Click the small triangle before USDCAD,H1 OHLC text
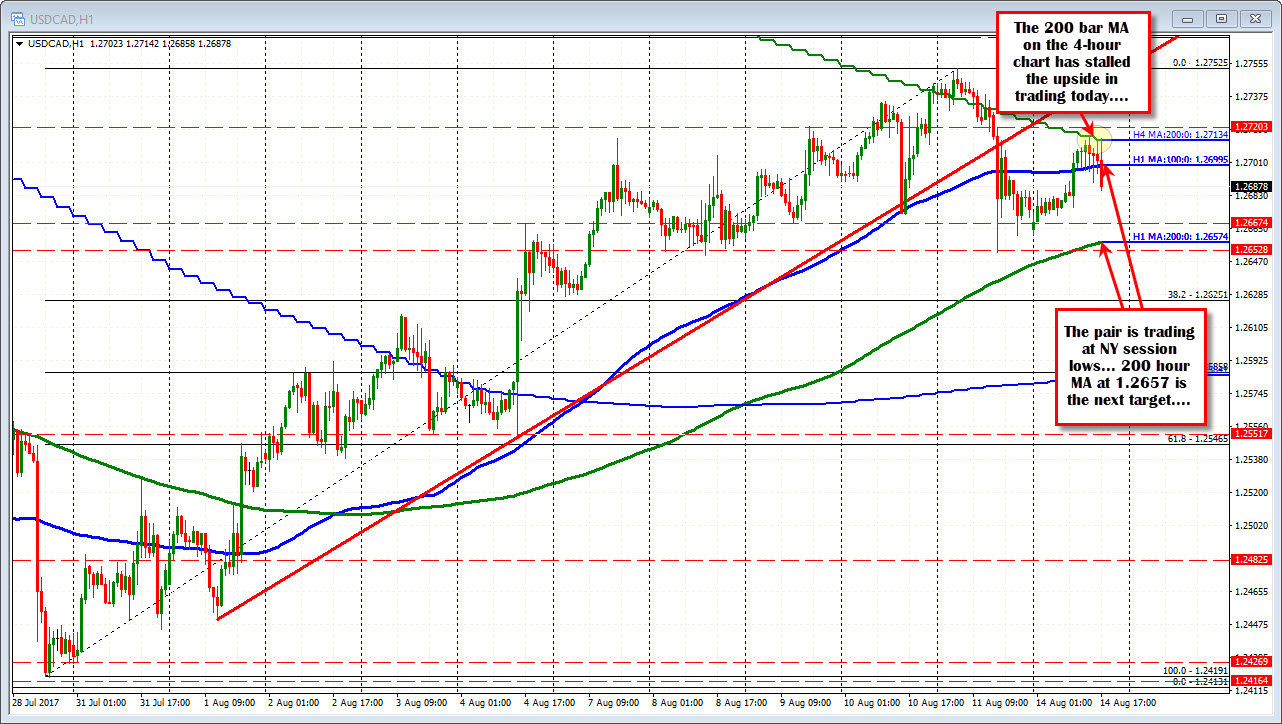 click(19, 44)
